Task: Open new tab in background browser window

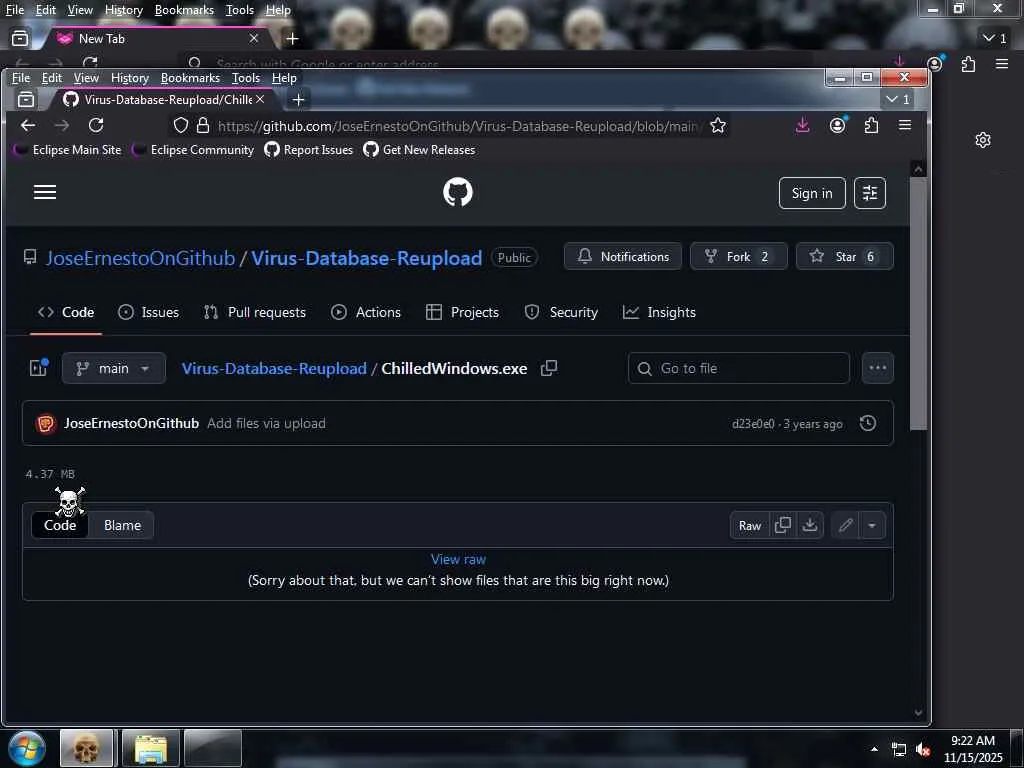Action: pos(292,39)
